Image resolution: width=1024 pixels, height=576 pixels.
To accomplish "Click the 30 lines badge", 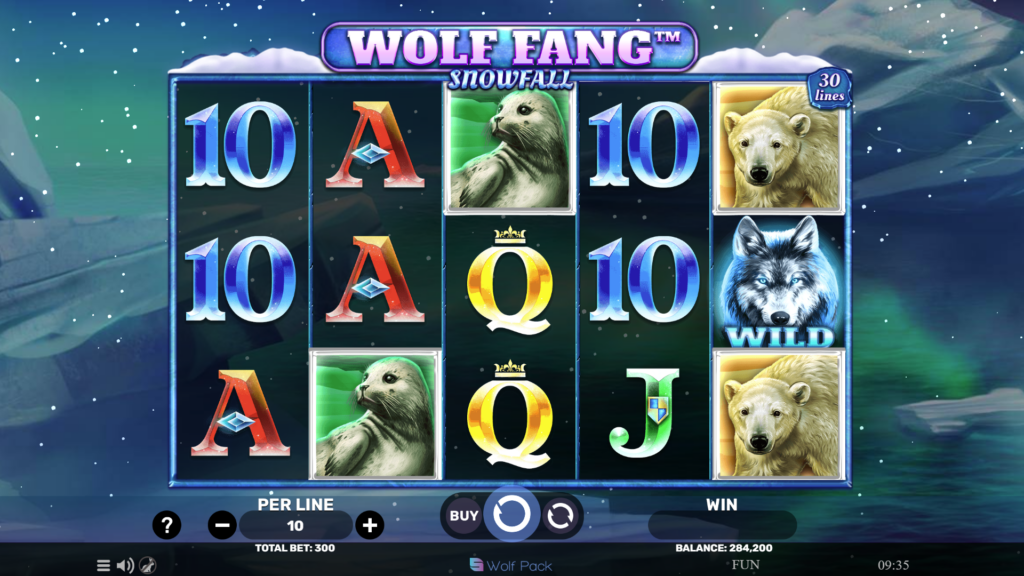I will pyautogui.click(x=829, y=88).
